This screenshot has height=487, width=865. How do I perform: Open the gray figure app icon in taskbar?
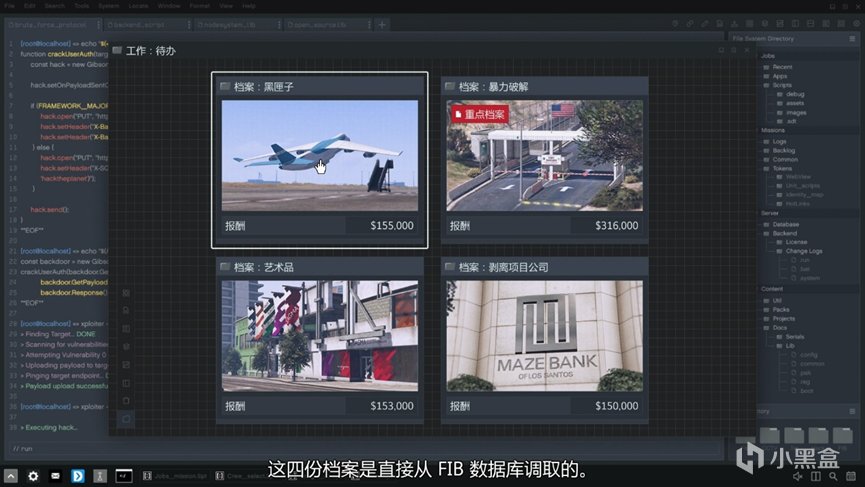[x=100, y=475]
